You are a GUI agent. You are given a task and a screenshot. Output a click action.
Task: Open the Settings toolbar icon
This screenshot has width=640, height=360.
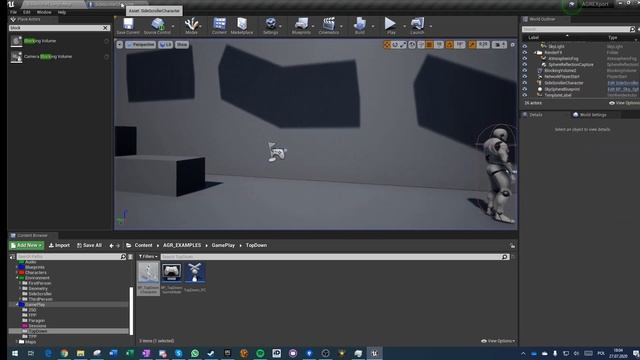pyautogui.click(x=270, y=26)
